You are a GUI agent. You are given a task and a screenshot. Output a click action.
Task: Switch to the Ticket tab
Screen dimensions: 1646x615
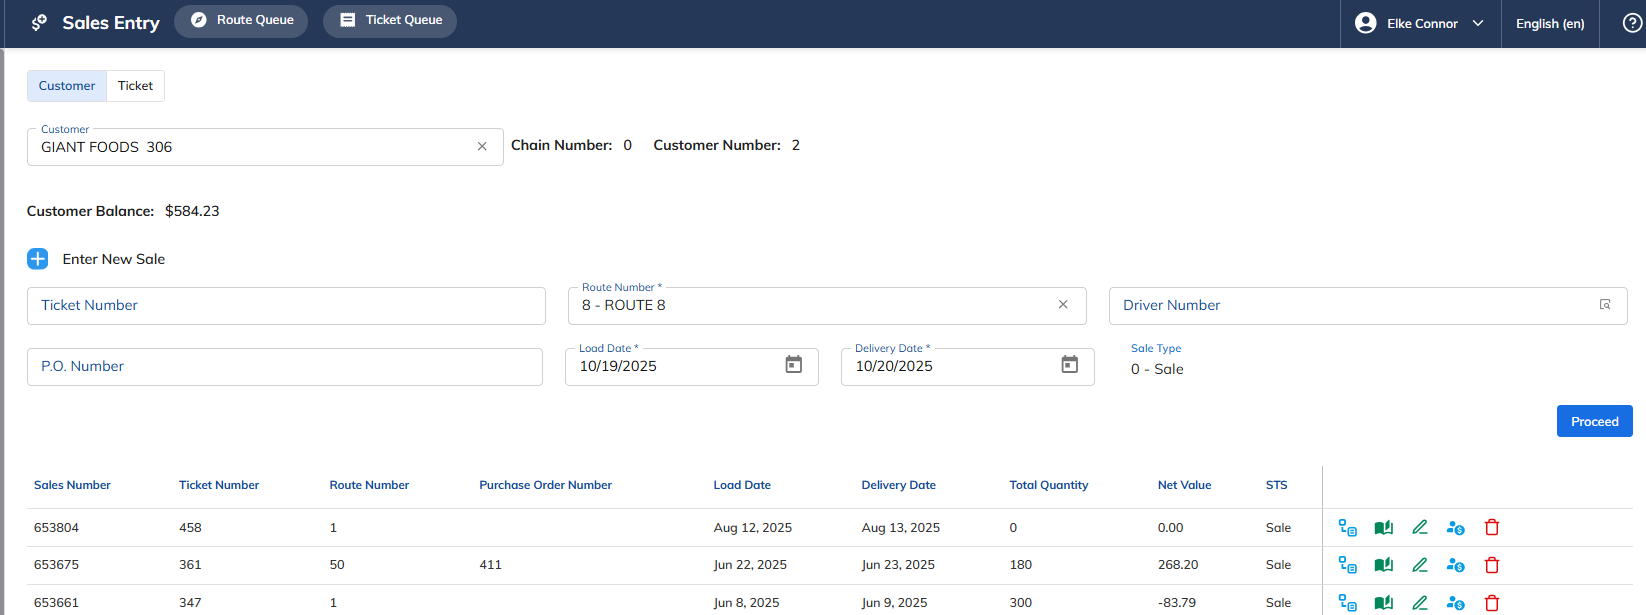click(135, 86)
